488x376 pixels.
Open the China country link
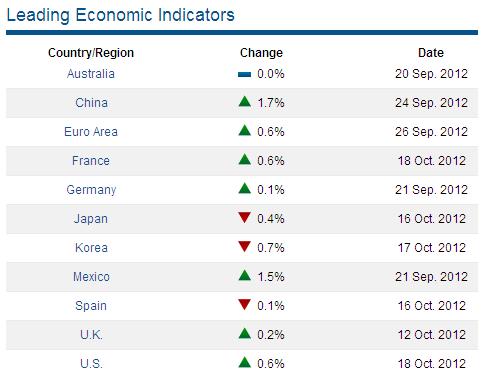click(x=91, y=103)
